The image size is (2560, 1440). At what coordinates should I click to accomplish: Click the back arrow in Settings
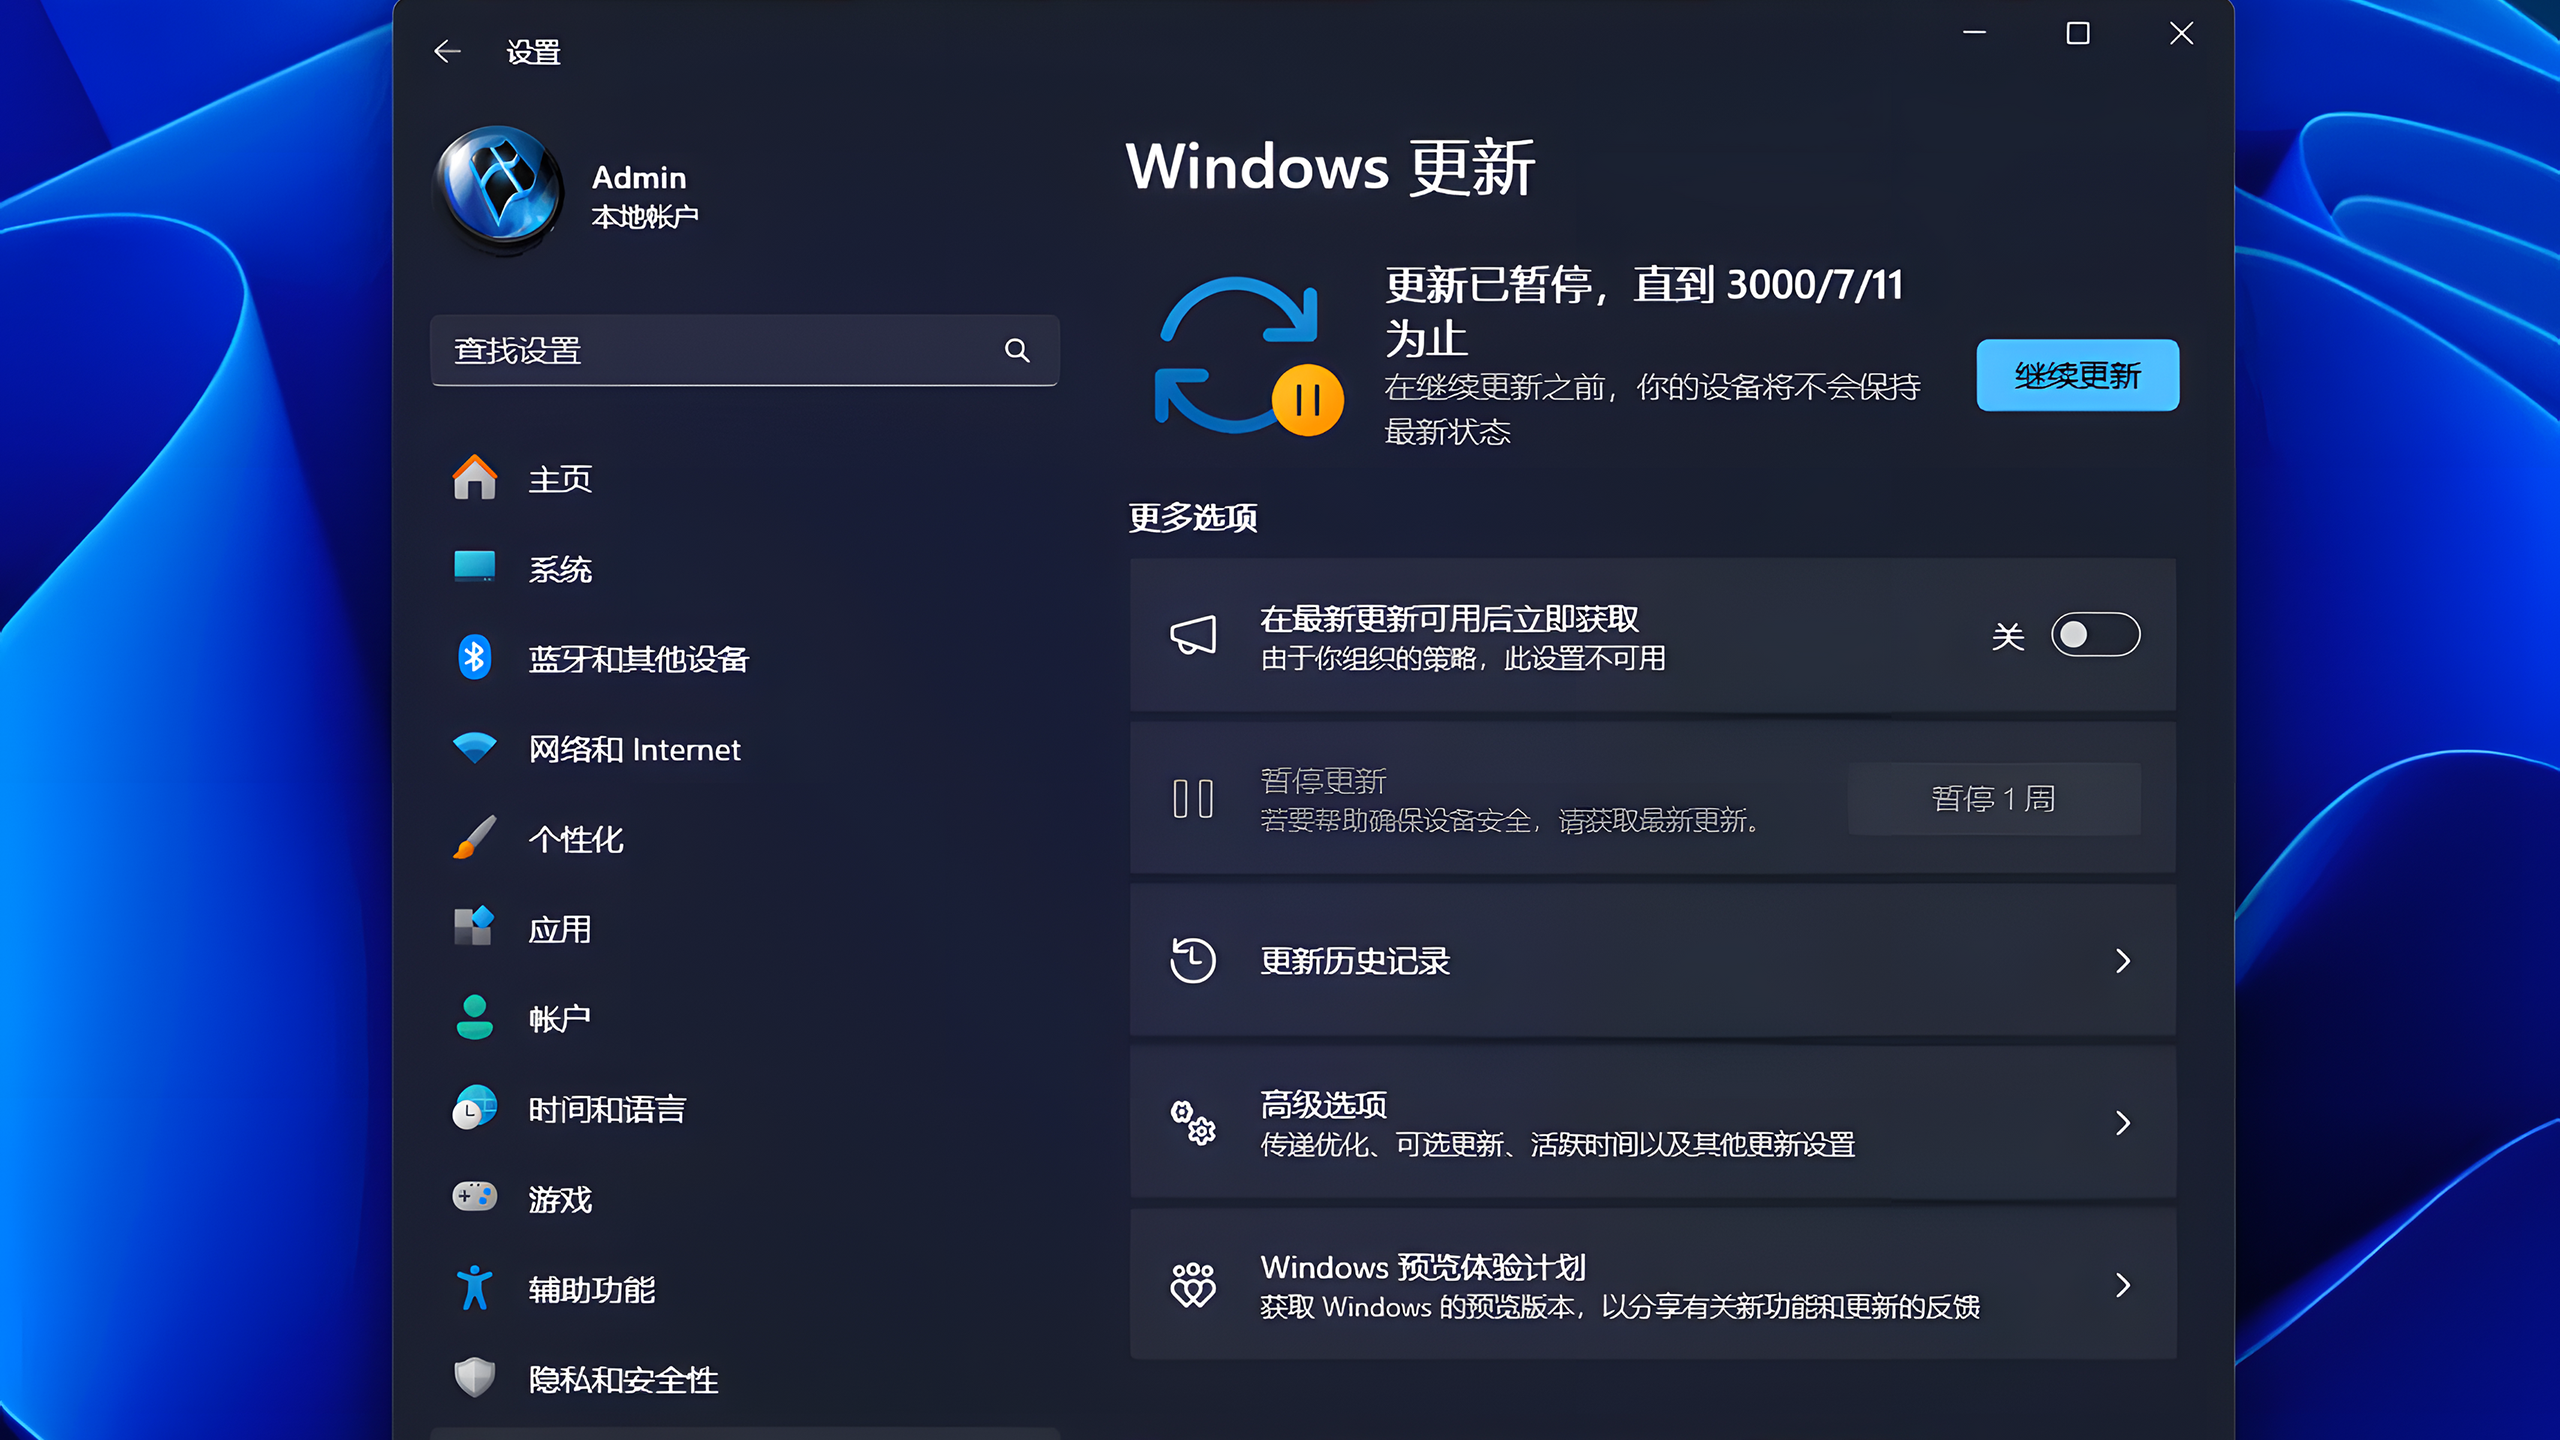[x=447, y=51]
